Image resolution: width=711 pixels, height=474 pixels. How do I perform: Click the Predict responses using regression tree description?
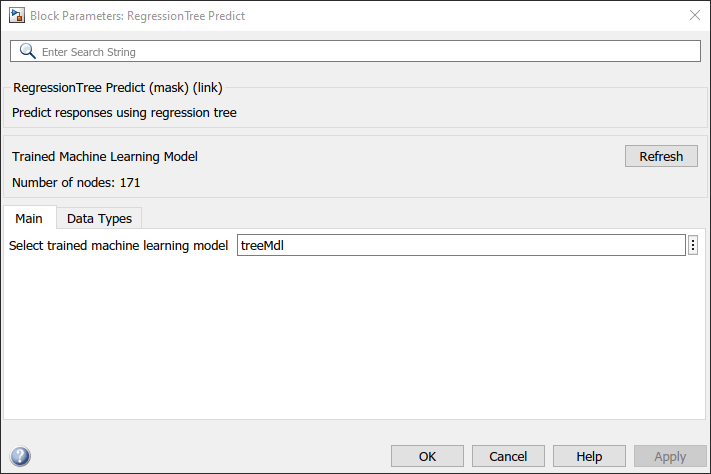pyautogui.click(x=124, y=113)
